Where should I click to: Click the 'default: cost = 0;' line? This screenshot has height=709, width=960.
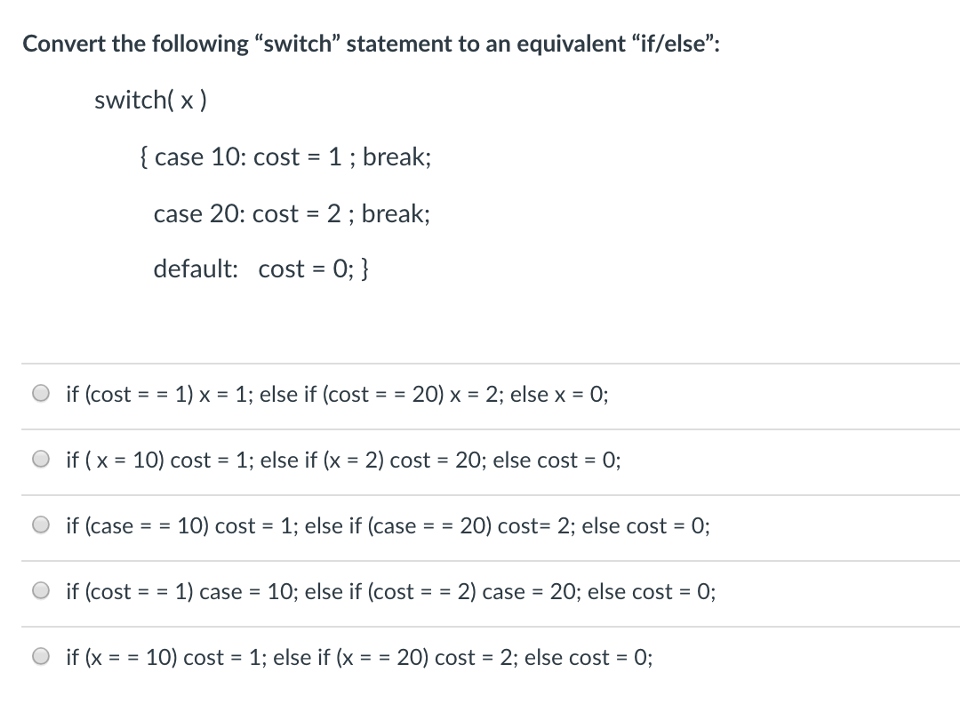pos(262,268)
